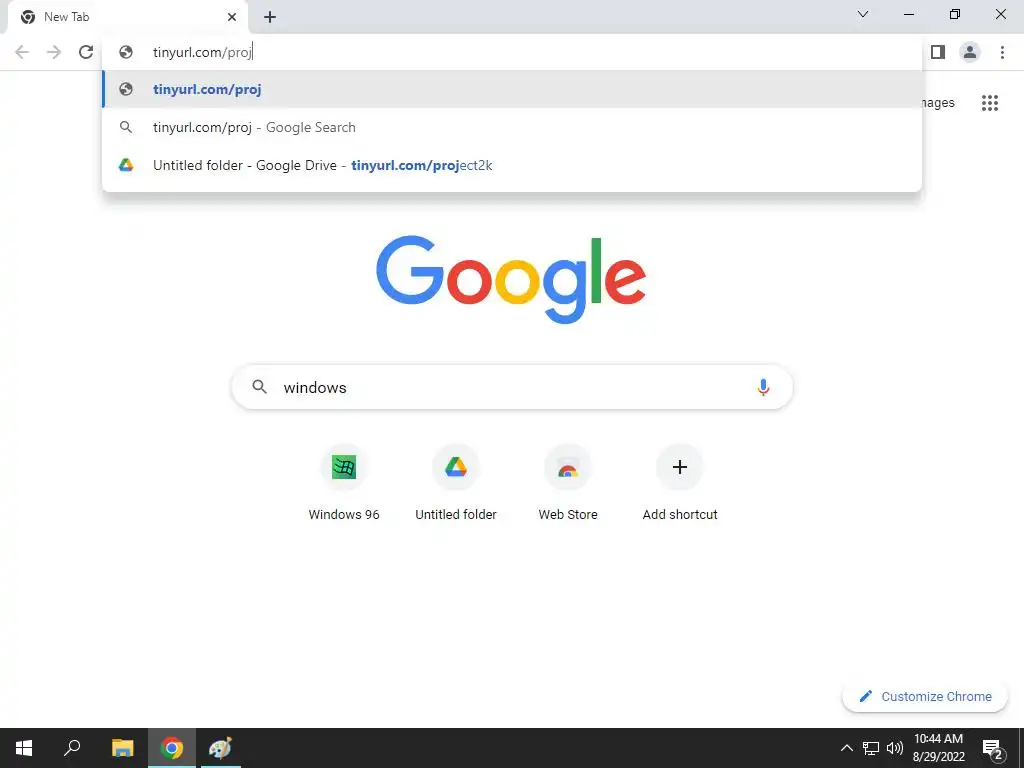Image resolution: width=1024 pixels, height=768 pixels.
Task: Start voice search with the microphone
Action: click(x=763, y=387)
